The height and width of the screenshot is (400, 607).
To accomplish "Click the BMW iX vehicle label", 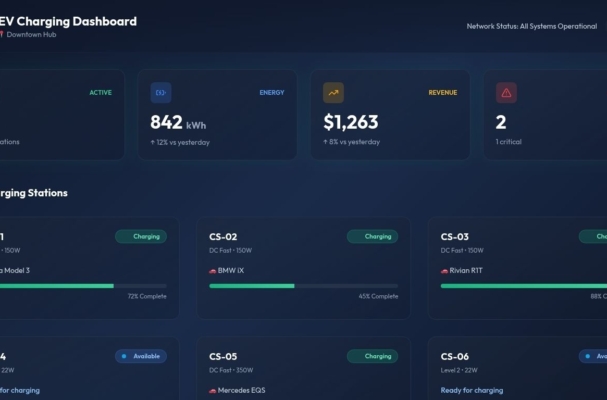I will point(231,271).
